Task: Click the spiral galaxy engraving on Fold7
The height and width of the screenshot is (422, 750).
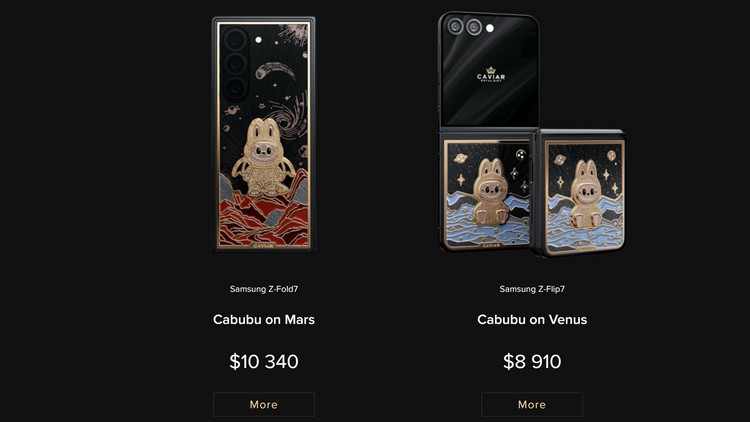Action: click(292, 115)
